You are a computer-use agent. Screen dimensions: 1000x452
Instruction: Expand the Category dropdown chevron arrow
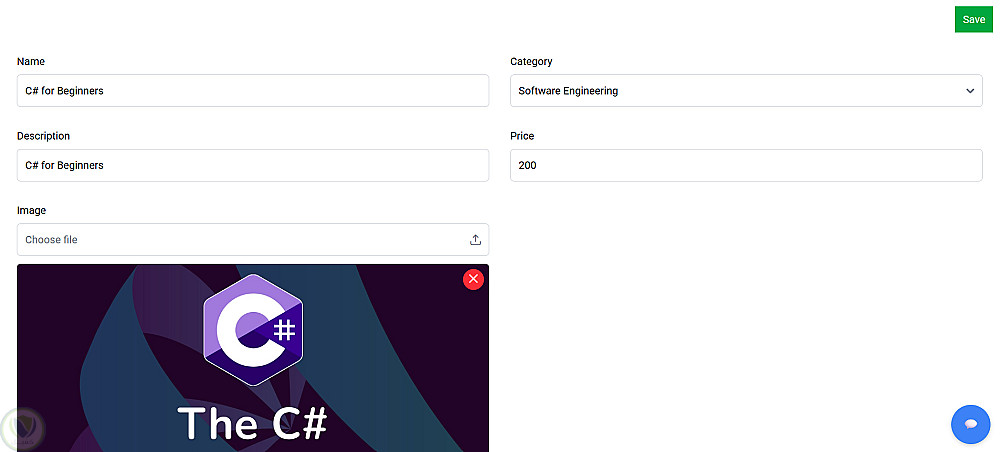969,91
